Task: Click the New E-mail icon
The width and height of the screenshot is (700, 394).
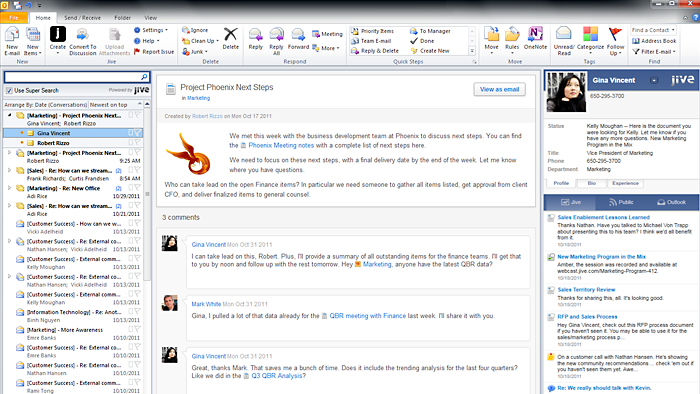Action: click(12, 35)
